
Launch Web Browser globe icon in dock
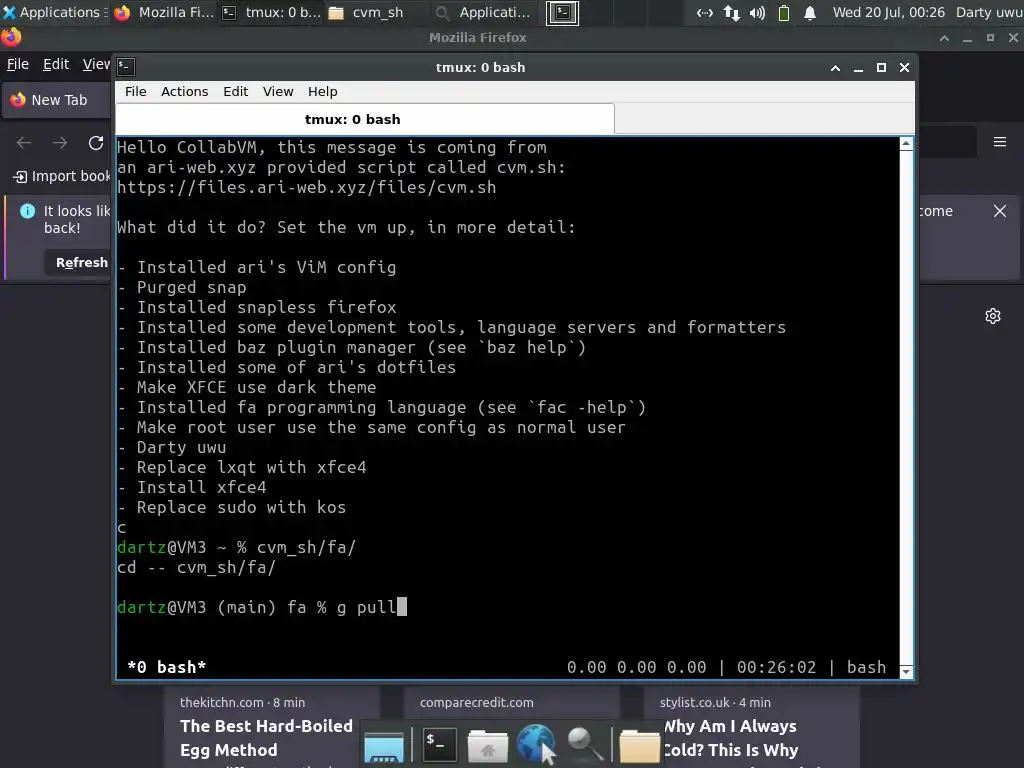536,743
